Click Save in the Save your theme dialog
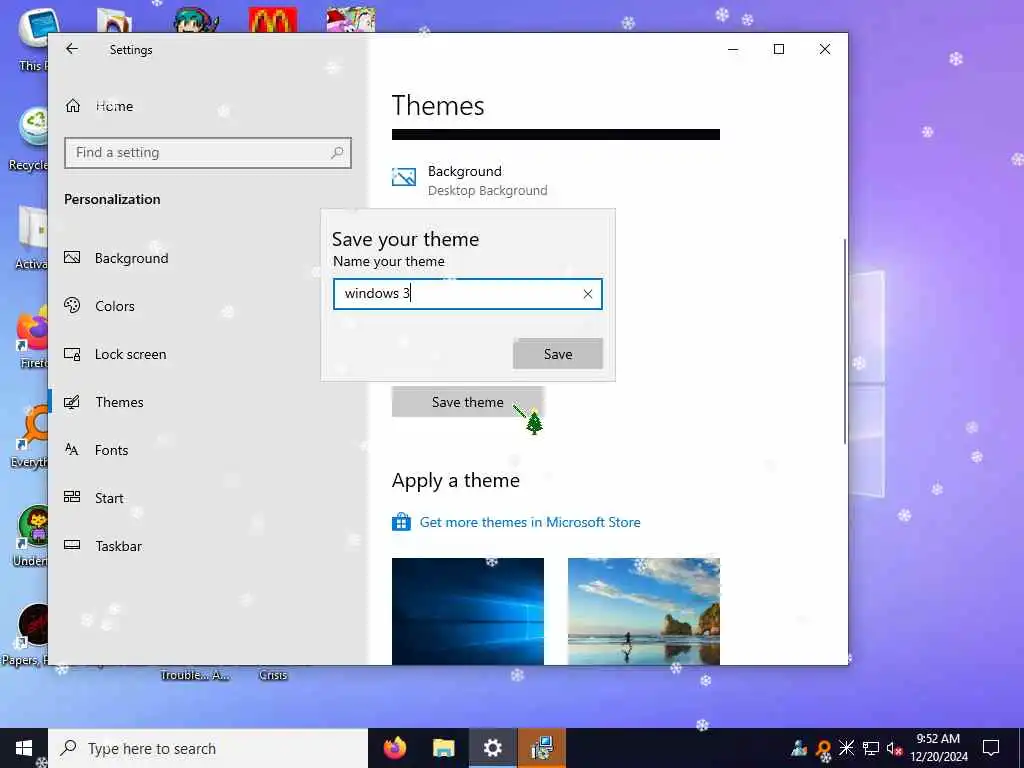Screen dimensions: 1024x768 [558, 354]
